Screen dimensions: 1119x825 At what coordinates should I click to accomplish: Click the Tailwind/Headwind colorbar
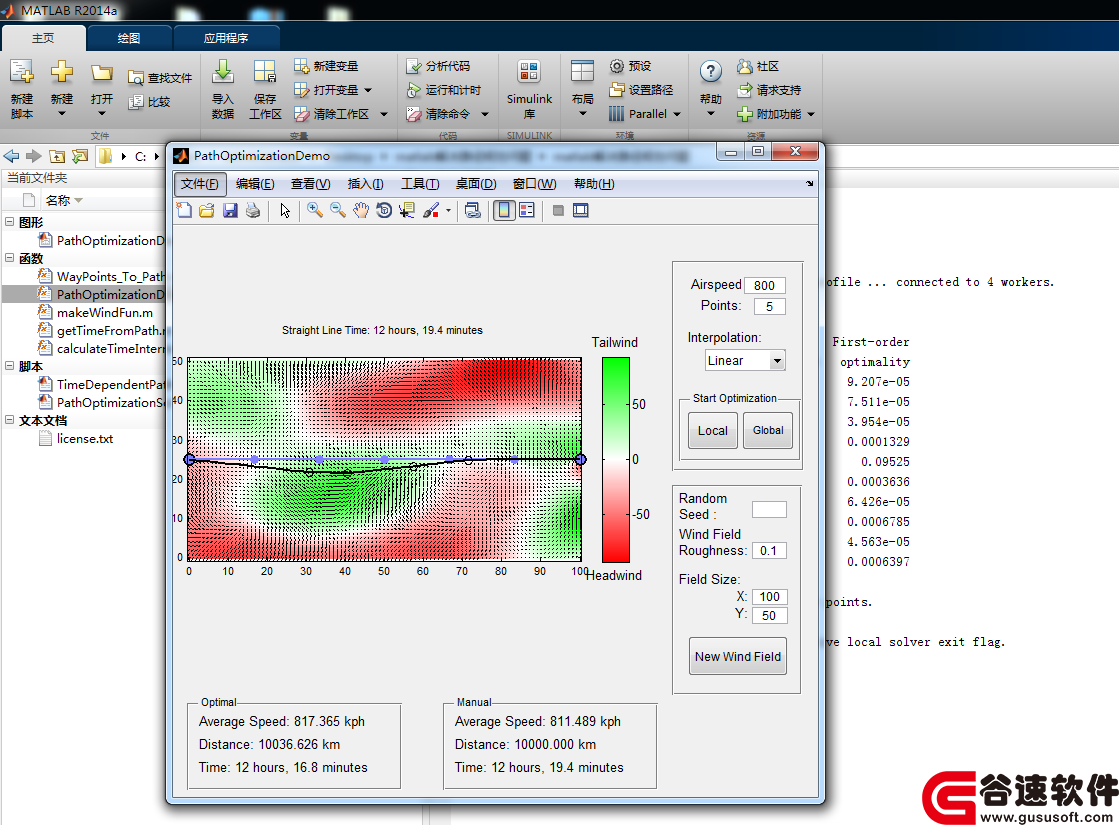coord(616,460)
